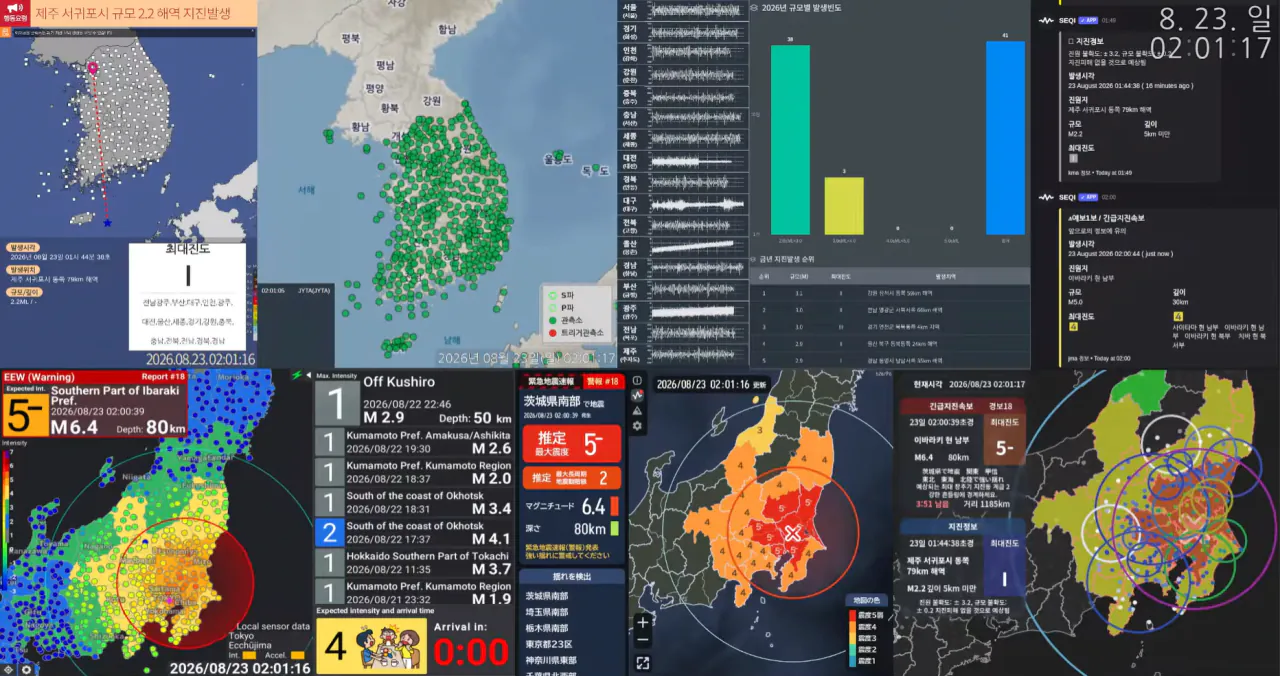Screen dimensions: 1280x676
Task: Zoom in with the plus button on Kanto map
Action: click(x=642, y=622)
